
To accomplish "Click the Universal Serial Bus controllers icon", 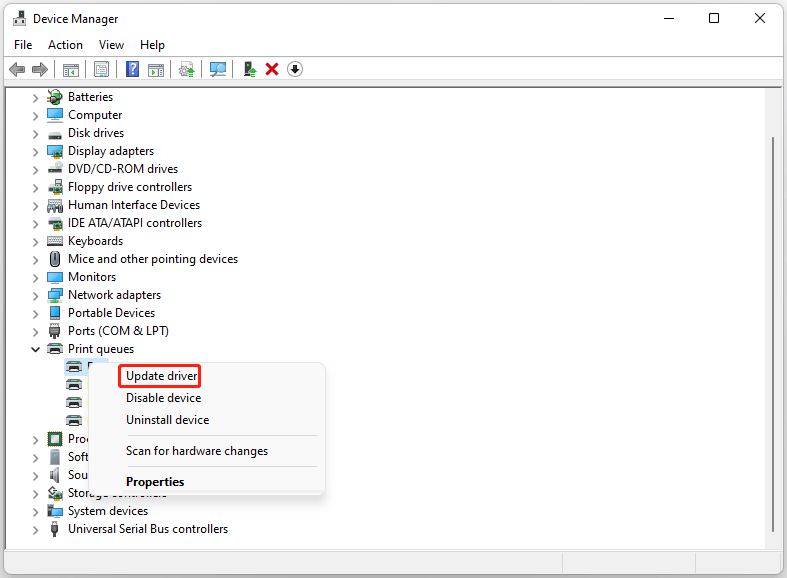I will 55,529.
